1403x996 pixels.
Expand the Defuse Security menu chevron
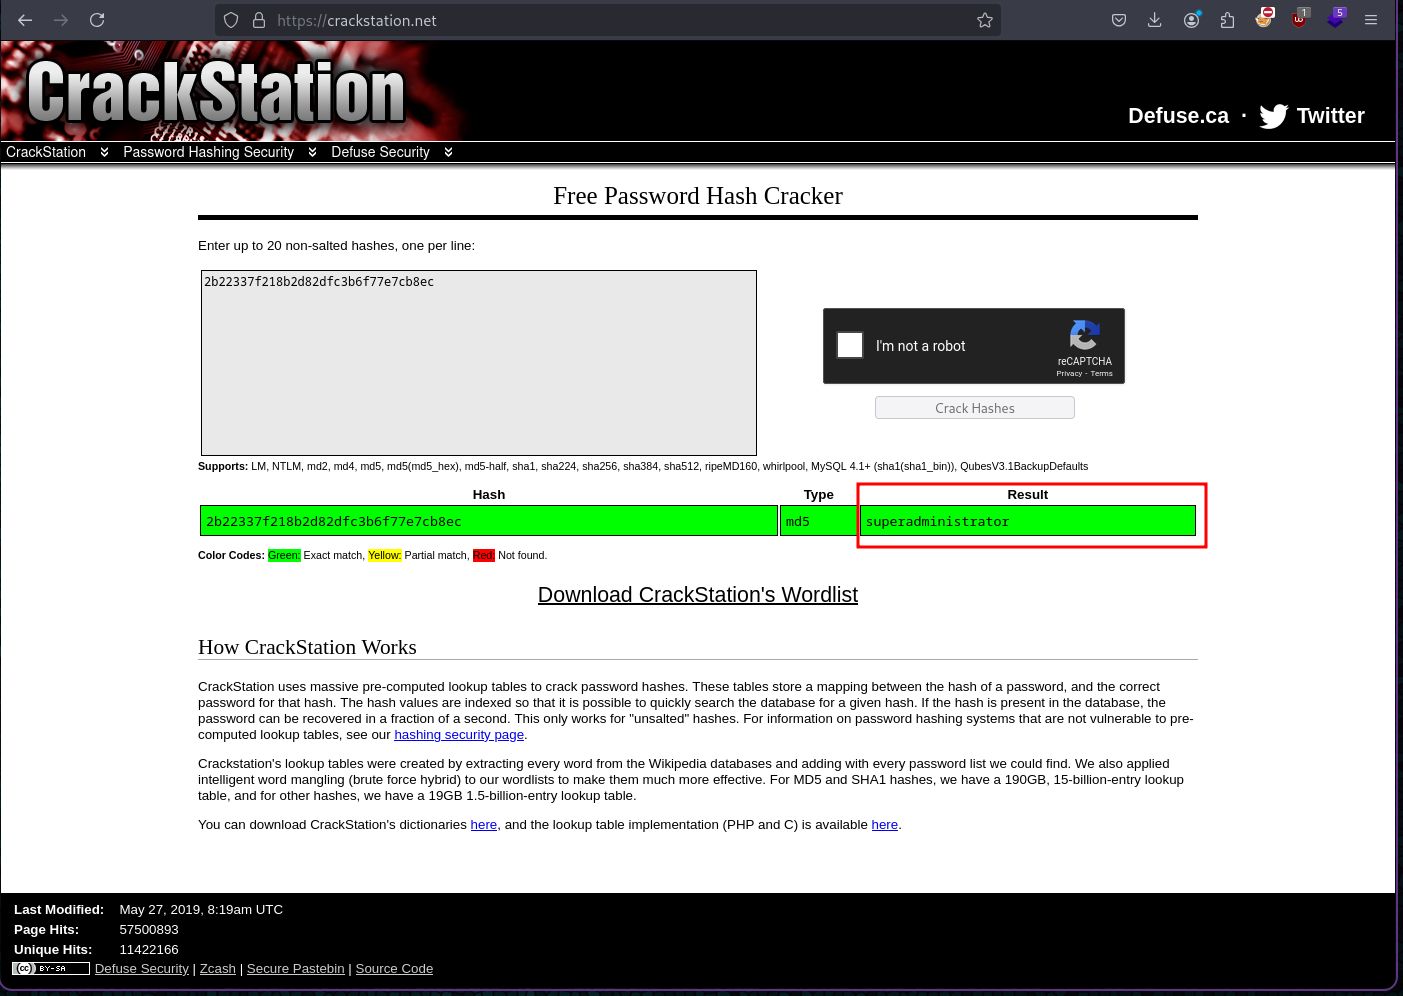[448, 152]
